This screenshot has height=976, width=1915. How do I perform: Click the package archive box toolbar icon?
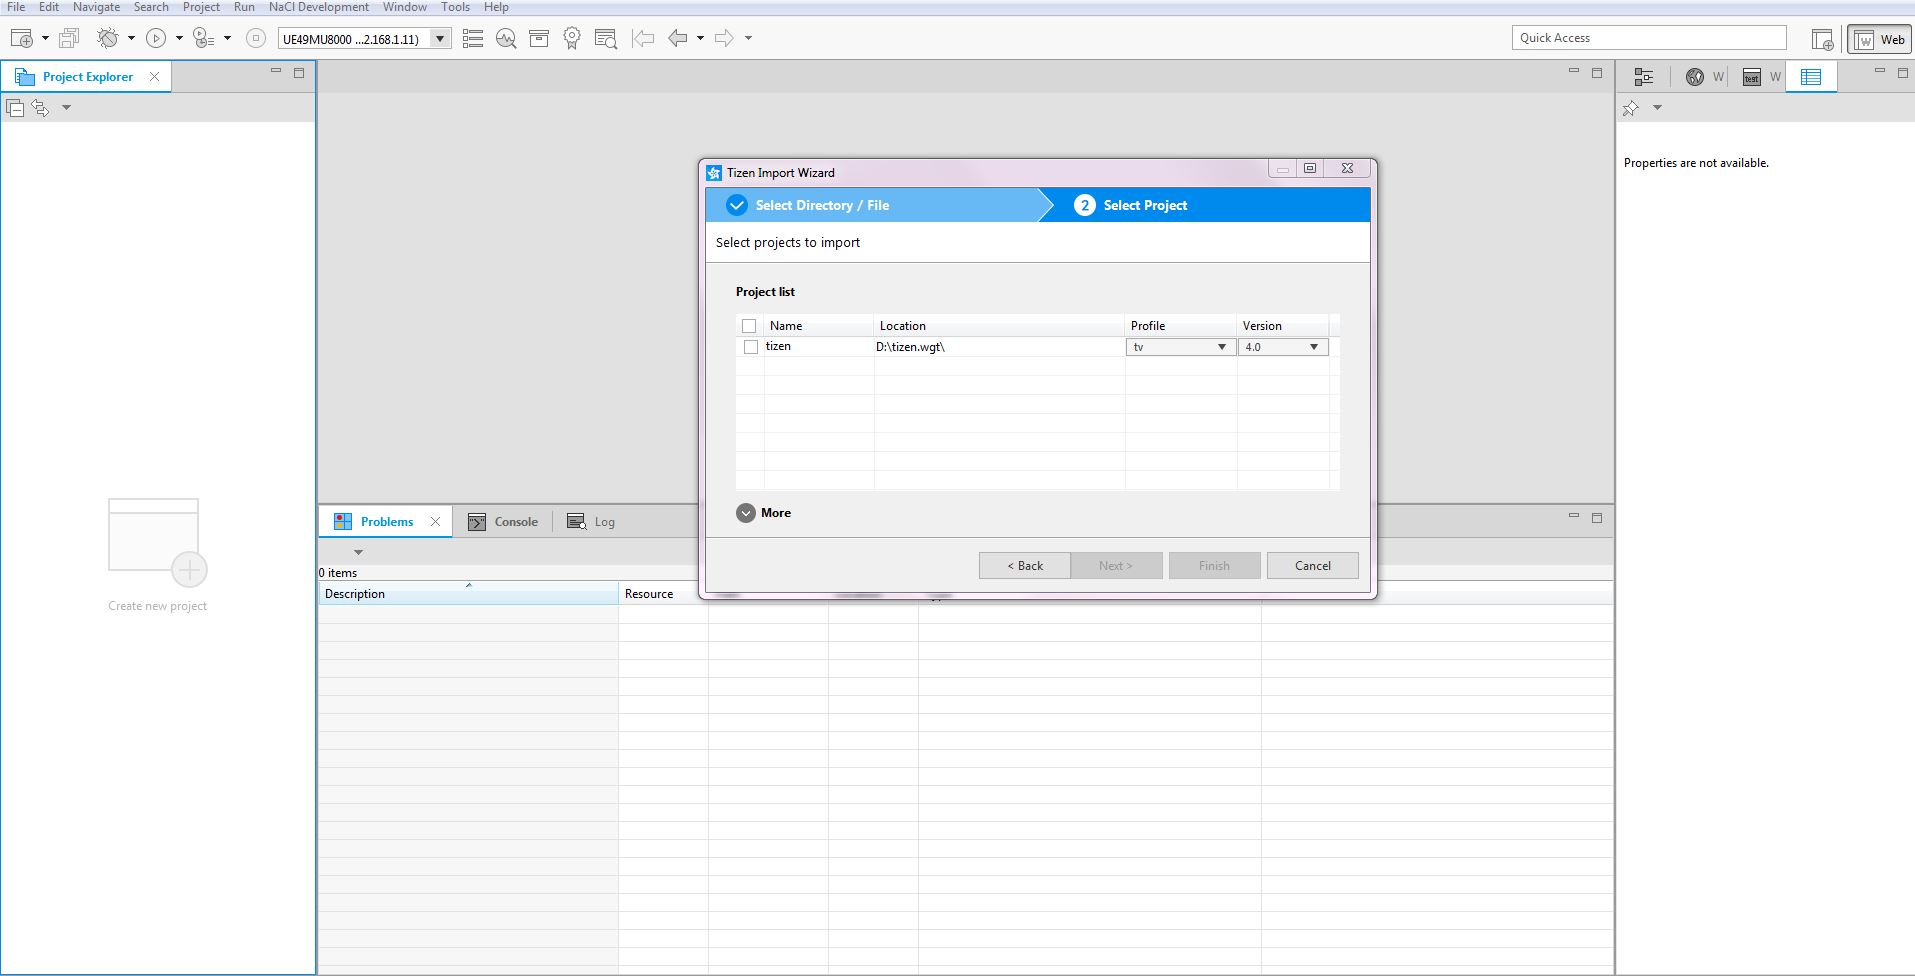(x=539, y=38)
